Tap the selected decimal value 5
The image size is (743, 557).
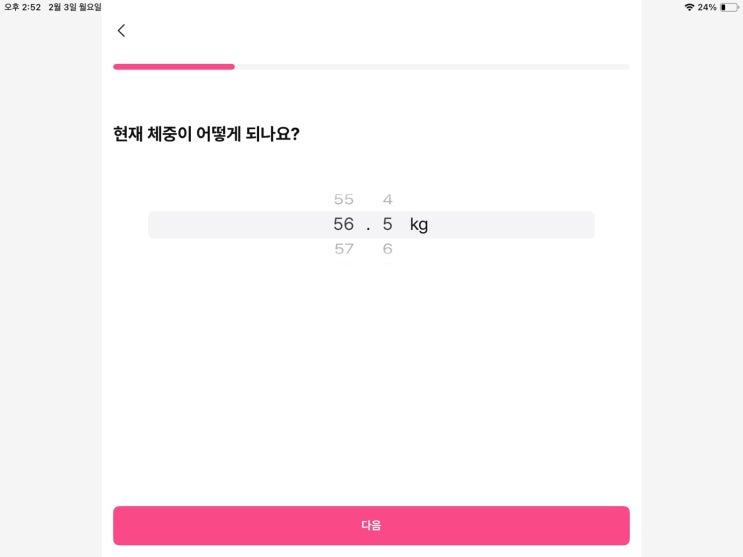point(388,224)
